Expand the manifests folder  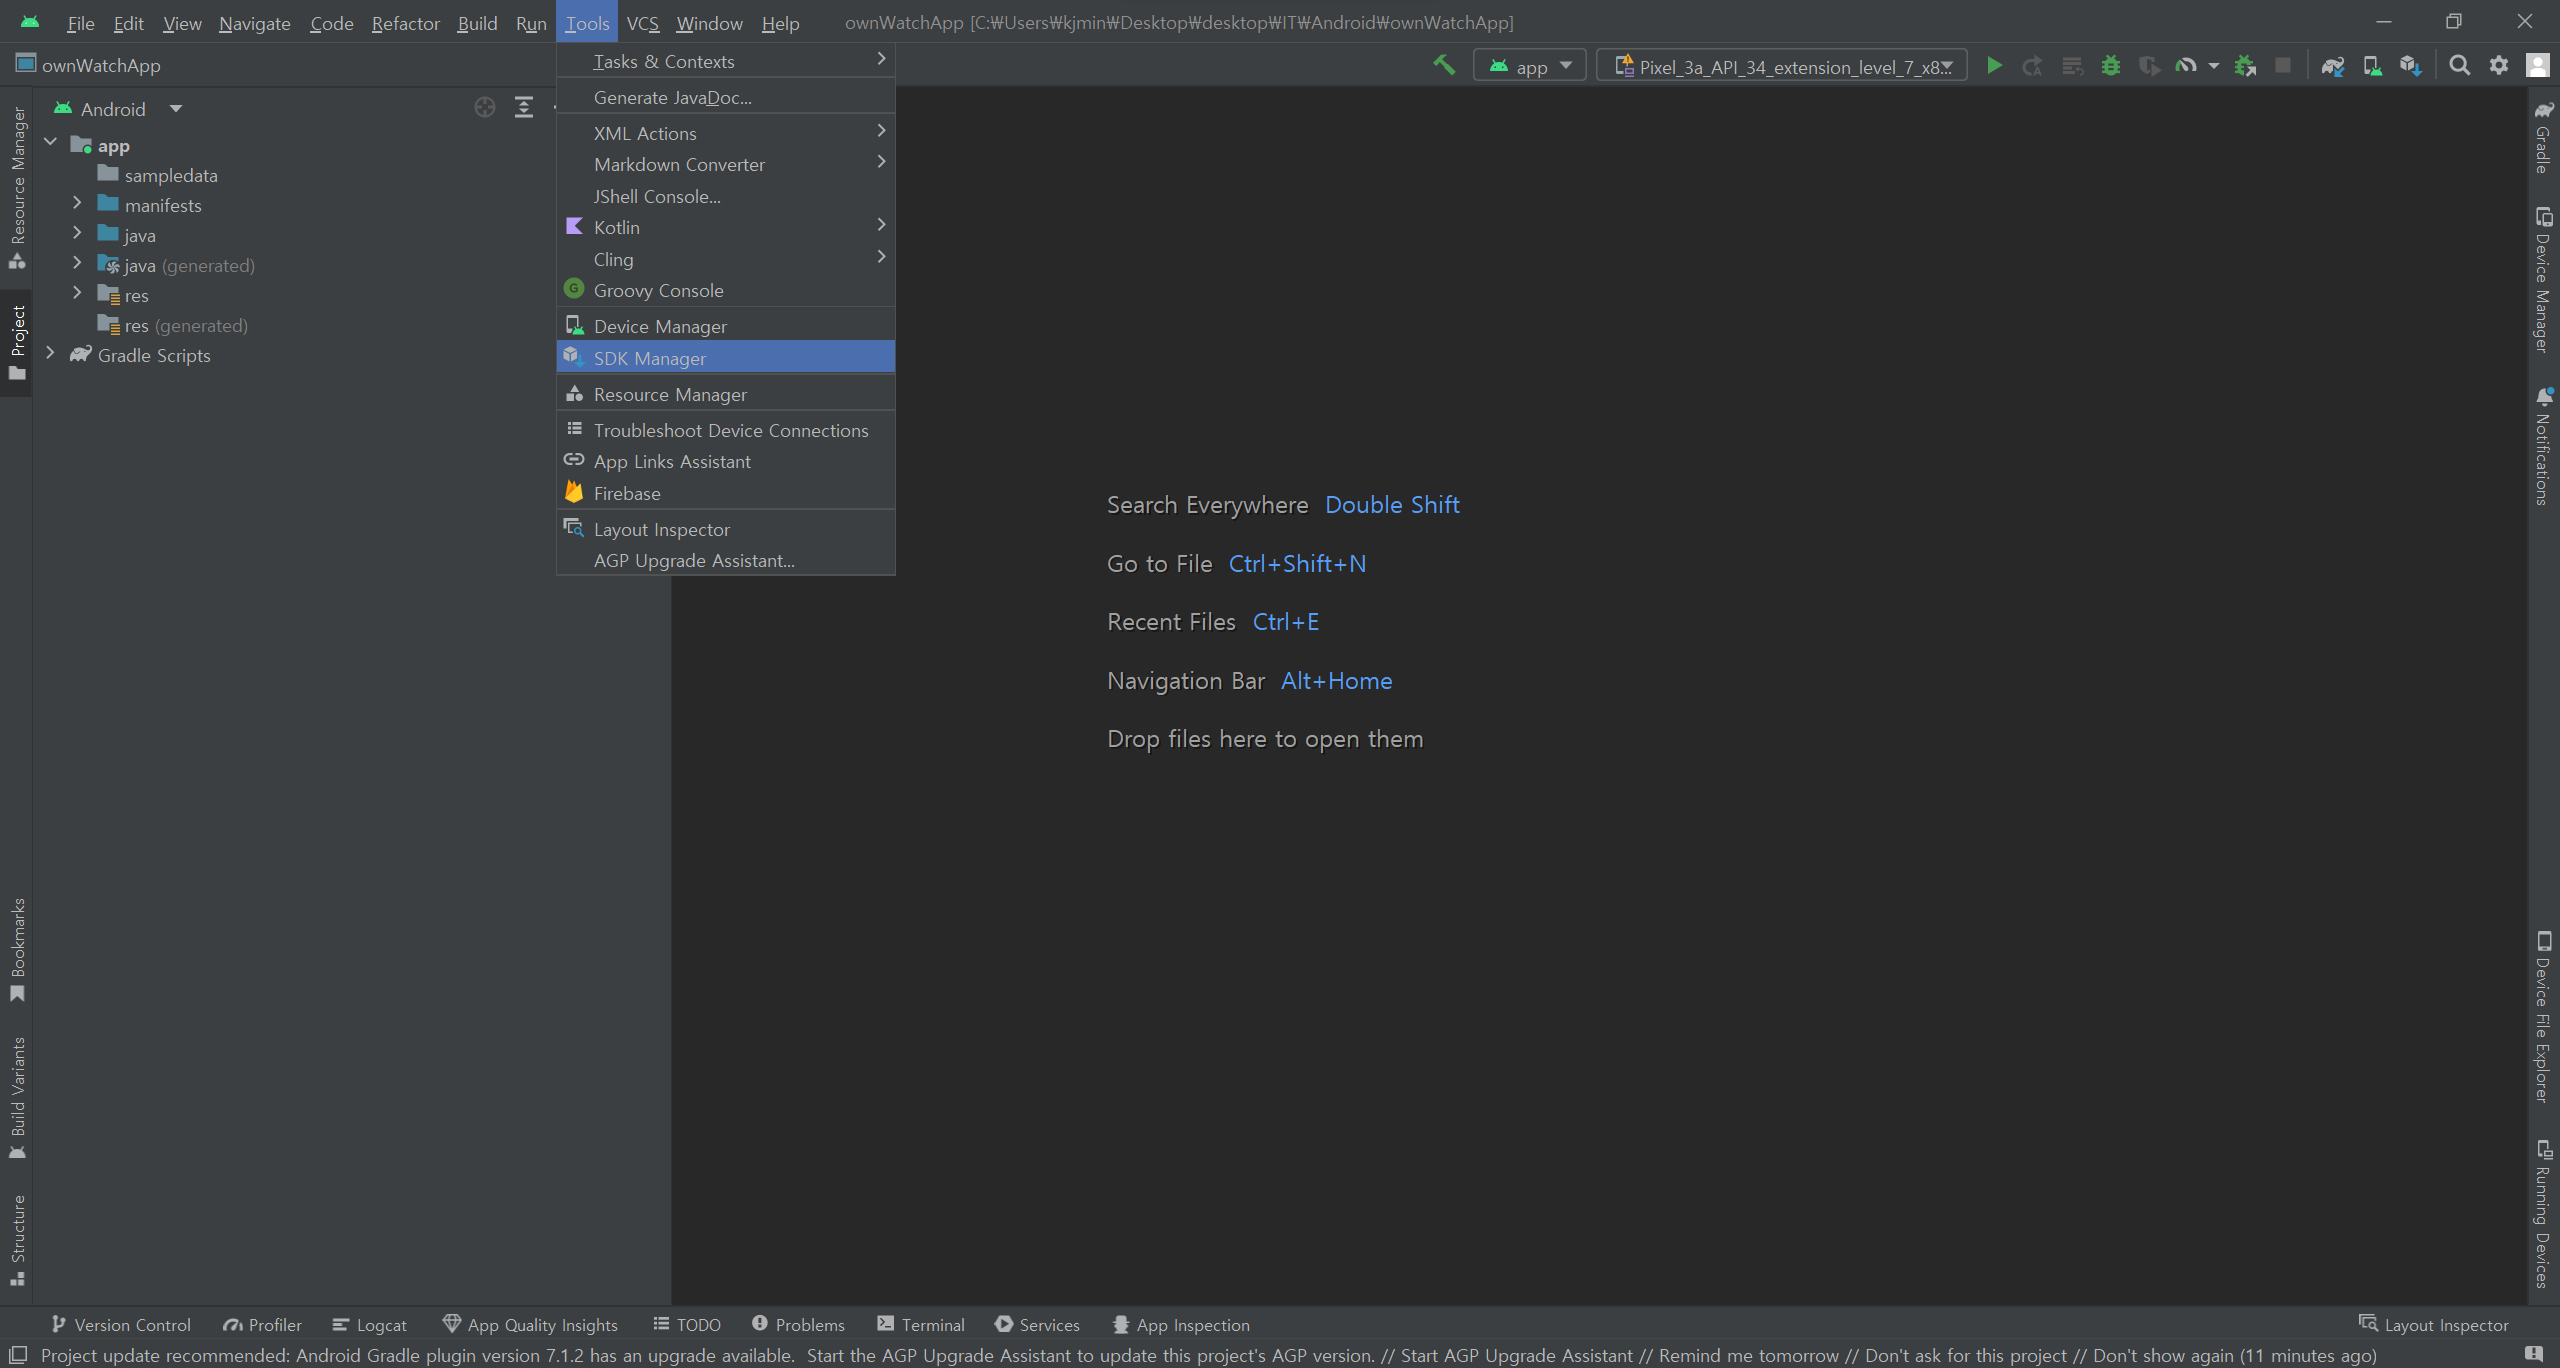77,203
